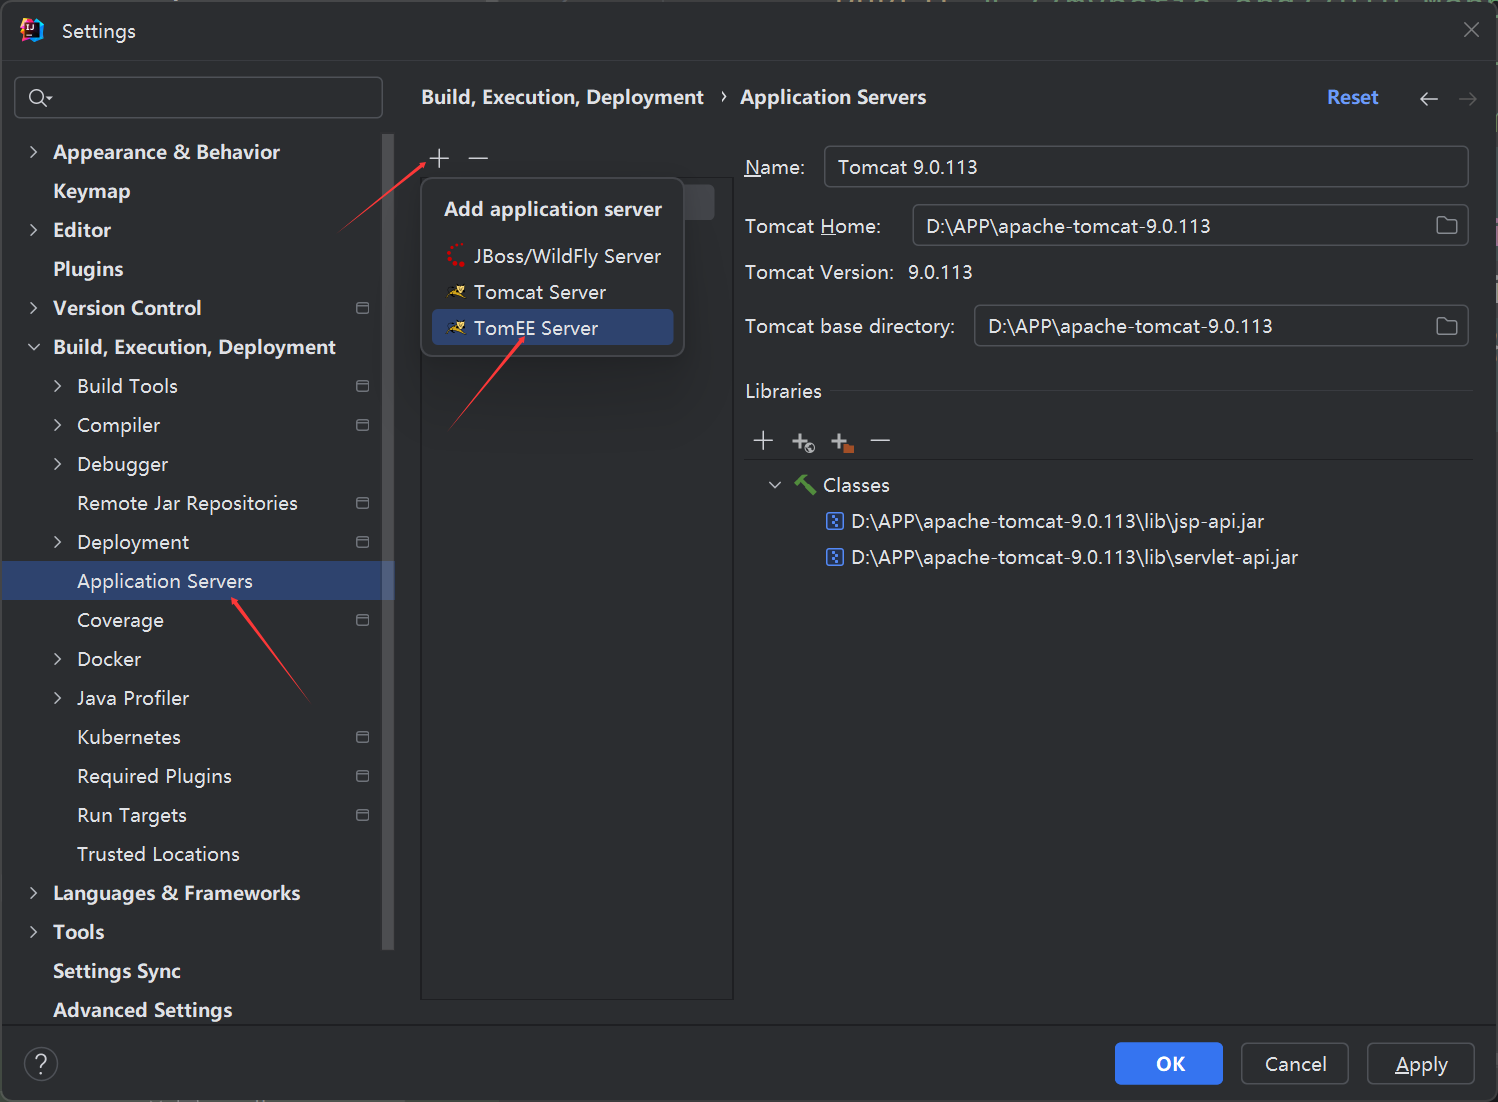Select Application Servers in tree
This screenshot has height=1102, width=1498.
198,581
